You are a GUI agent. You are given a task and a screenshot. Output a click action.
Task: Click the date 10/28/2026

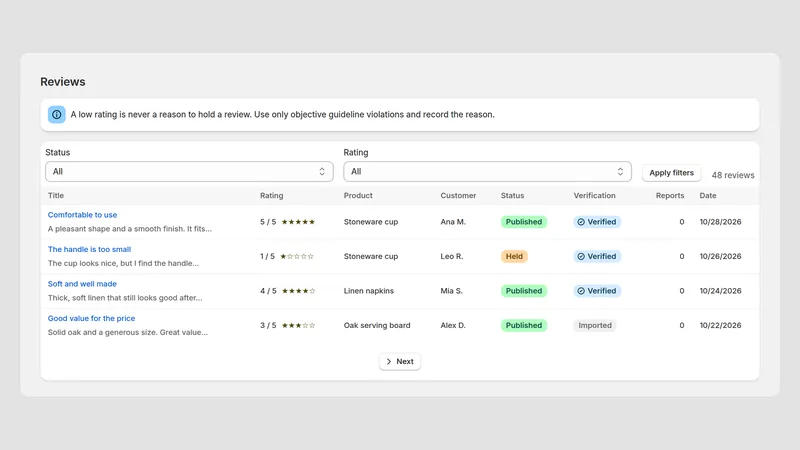click(720, 222)
